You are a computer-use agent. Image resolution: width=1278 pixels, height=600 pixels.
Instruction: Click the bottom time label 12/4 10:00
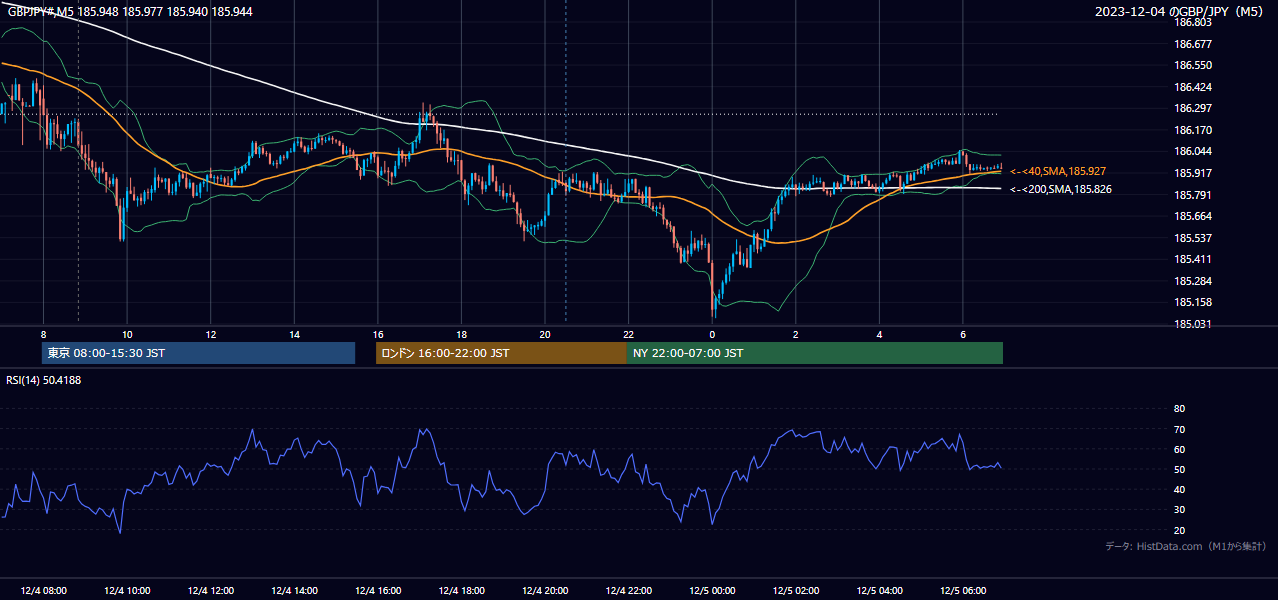pyautogui.click(x=126, y=590)
